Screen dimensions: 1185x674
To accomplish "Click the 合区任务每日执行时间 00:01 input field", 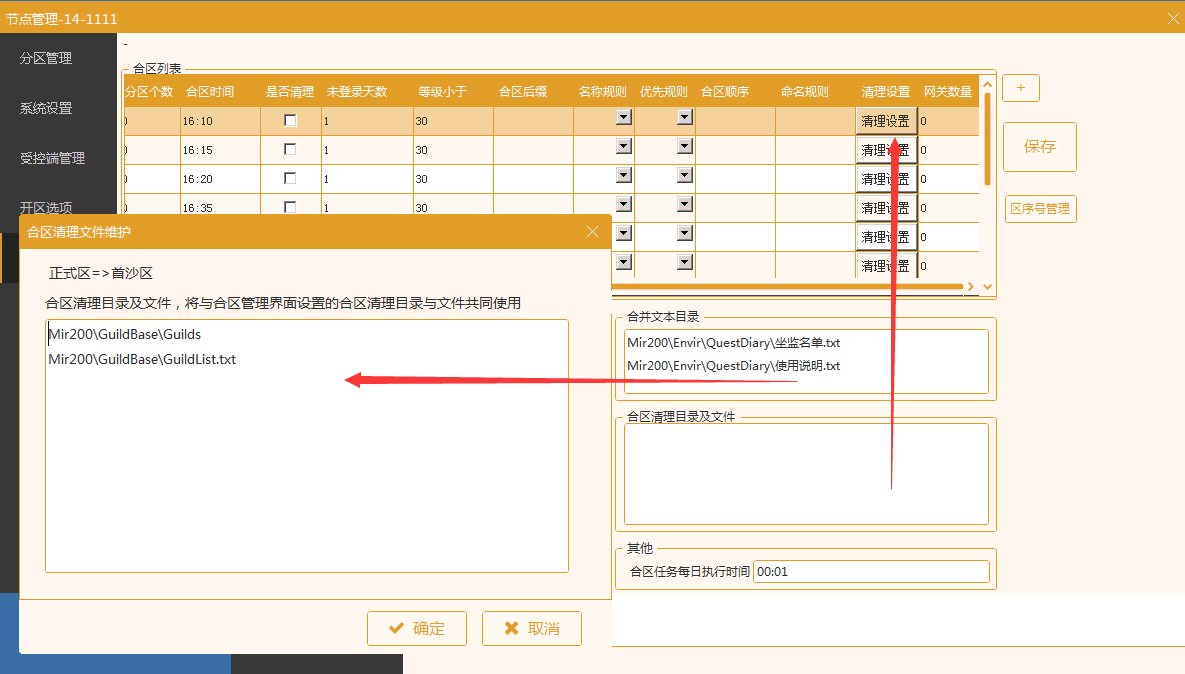I will [x=871, y=571].
